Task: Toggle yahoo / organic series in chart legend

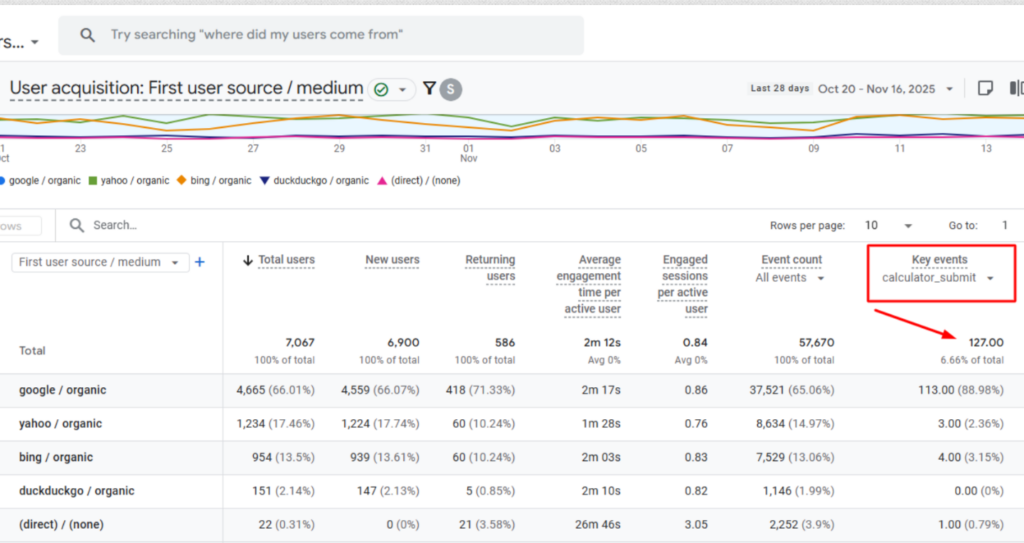Action: coord(129,181)
